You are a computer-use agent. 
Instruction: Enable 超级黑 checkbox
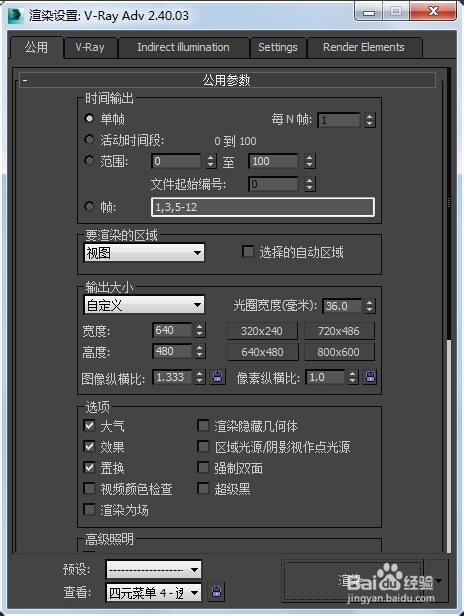pos(203,489)
